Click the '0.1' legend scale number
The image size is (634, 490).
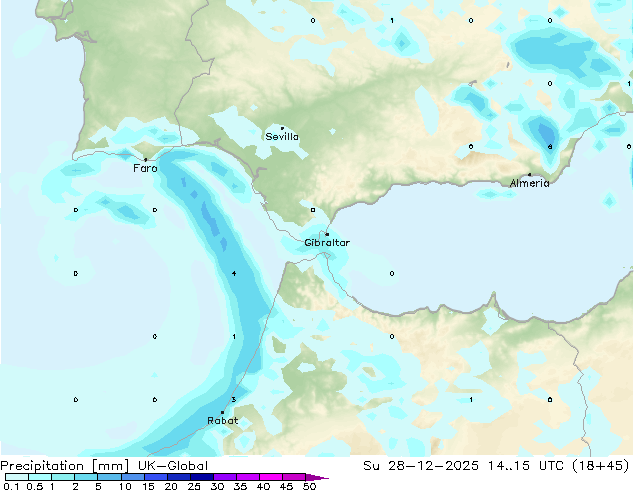point(10,486)
